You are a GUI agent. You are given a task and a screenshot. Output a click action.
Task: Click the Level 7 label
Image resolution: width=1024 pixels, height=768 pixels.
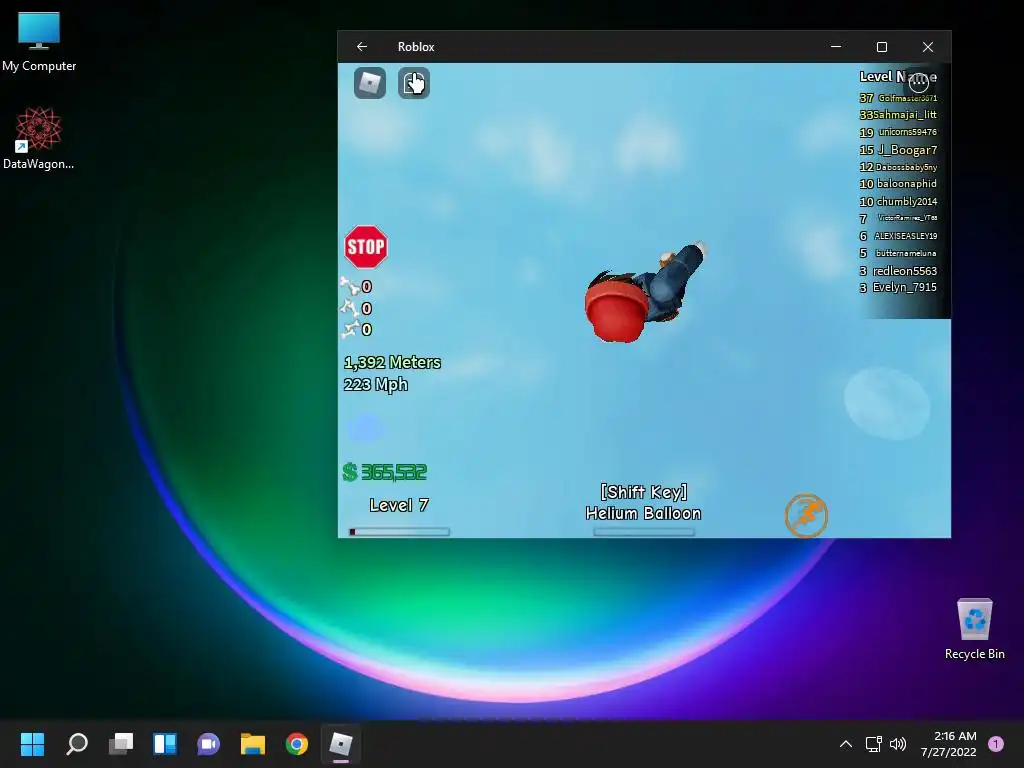point(399,505)
